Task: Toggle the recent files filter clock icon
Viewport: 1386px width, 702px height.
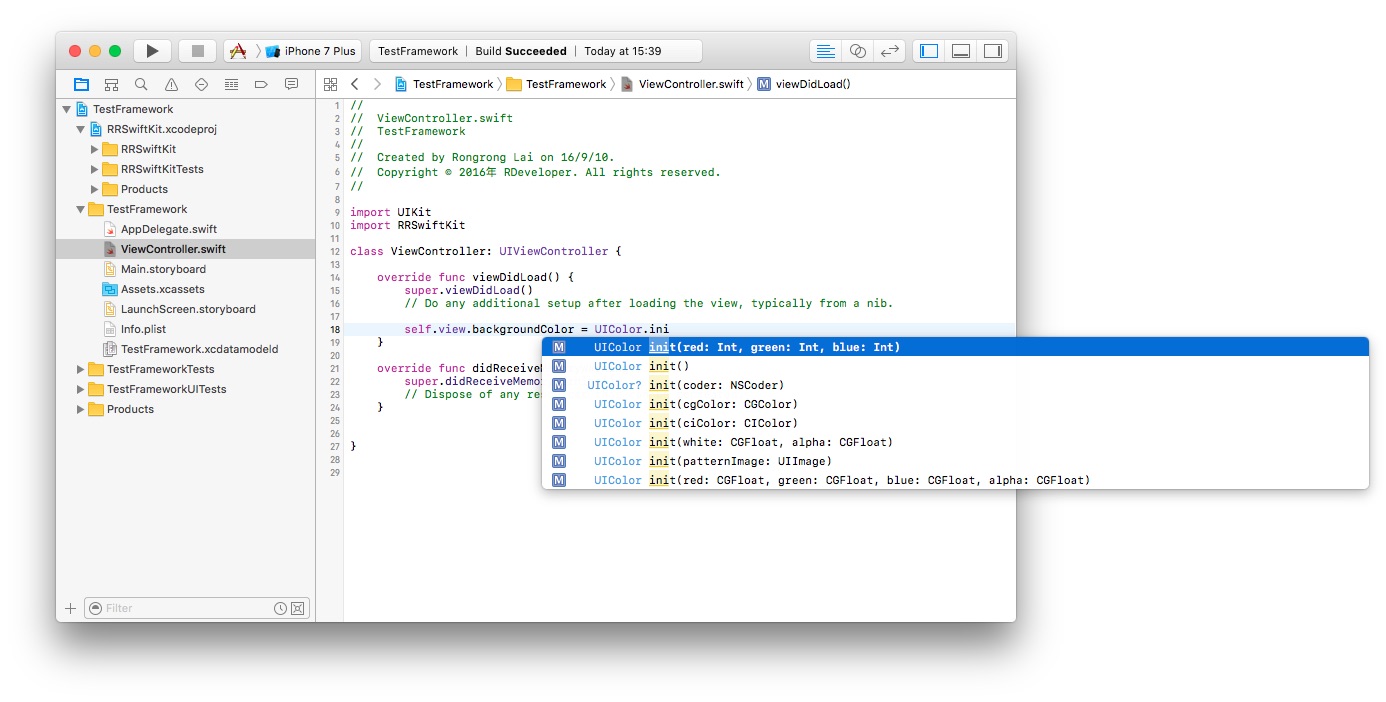Action: coord(281,608)
